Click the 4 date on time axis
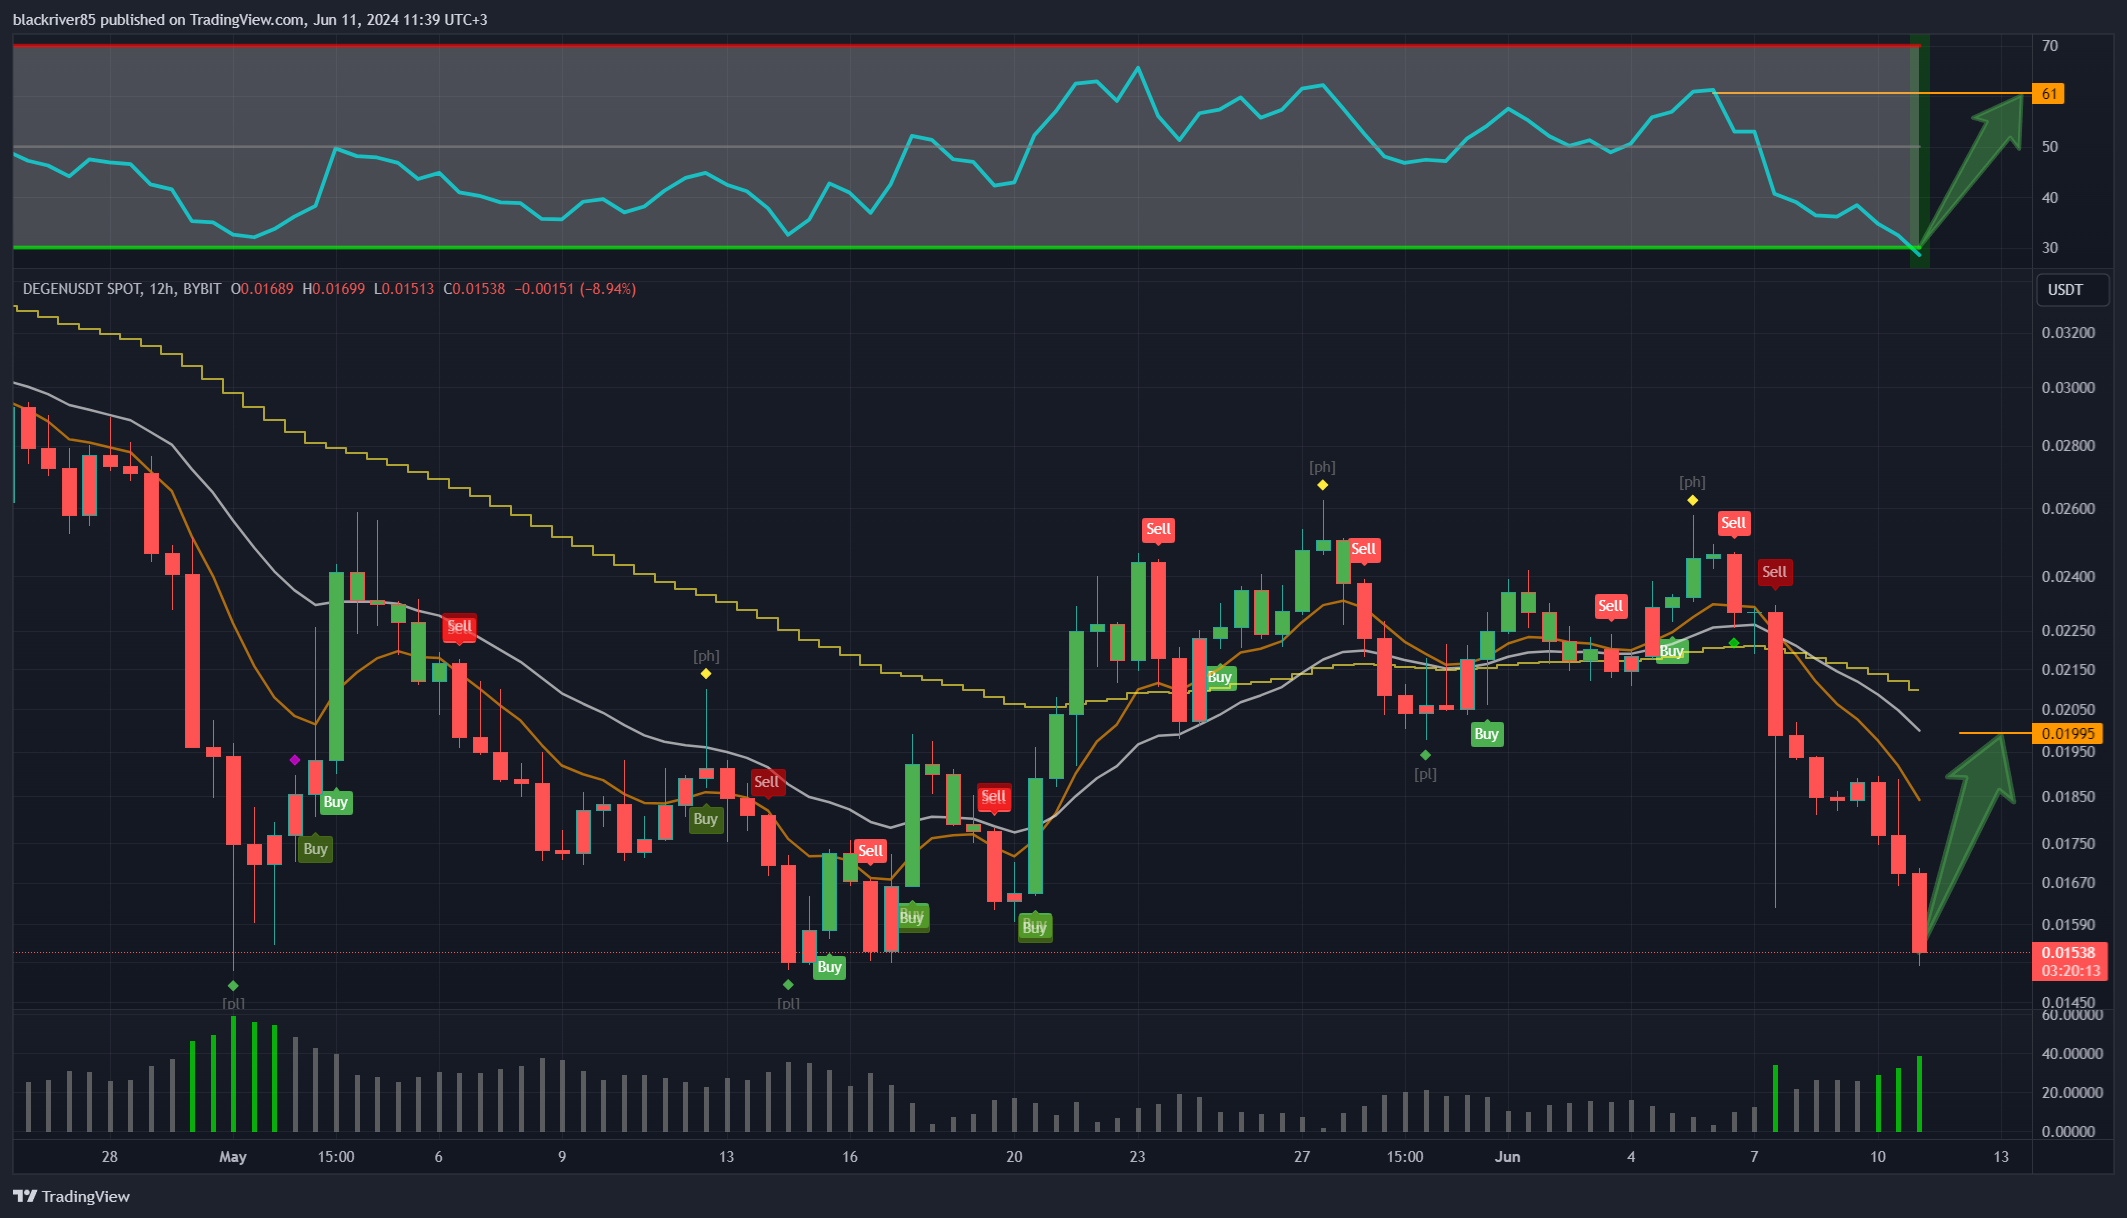 coord(1631,1157)
